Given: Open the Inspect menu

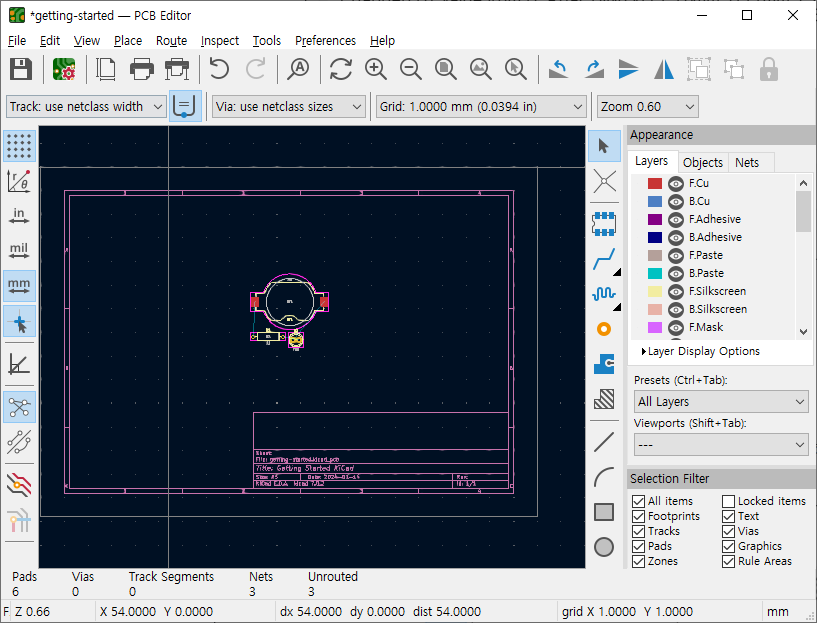Looking at the screenshot, I should [x=220, y=41].
